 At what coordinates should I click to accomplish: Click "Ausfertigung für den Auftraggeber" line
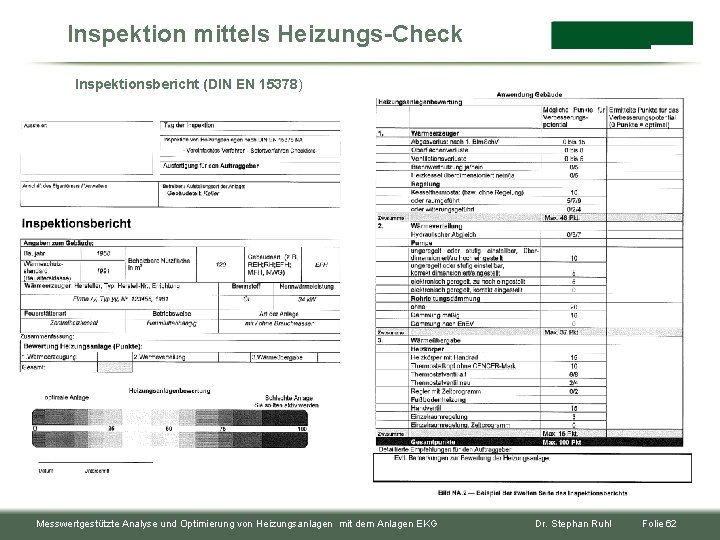click(211, 166)
